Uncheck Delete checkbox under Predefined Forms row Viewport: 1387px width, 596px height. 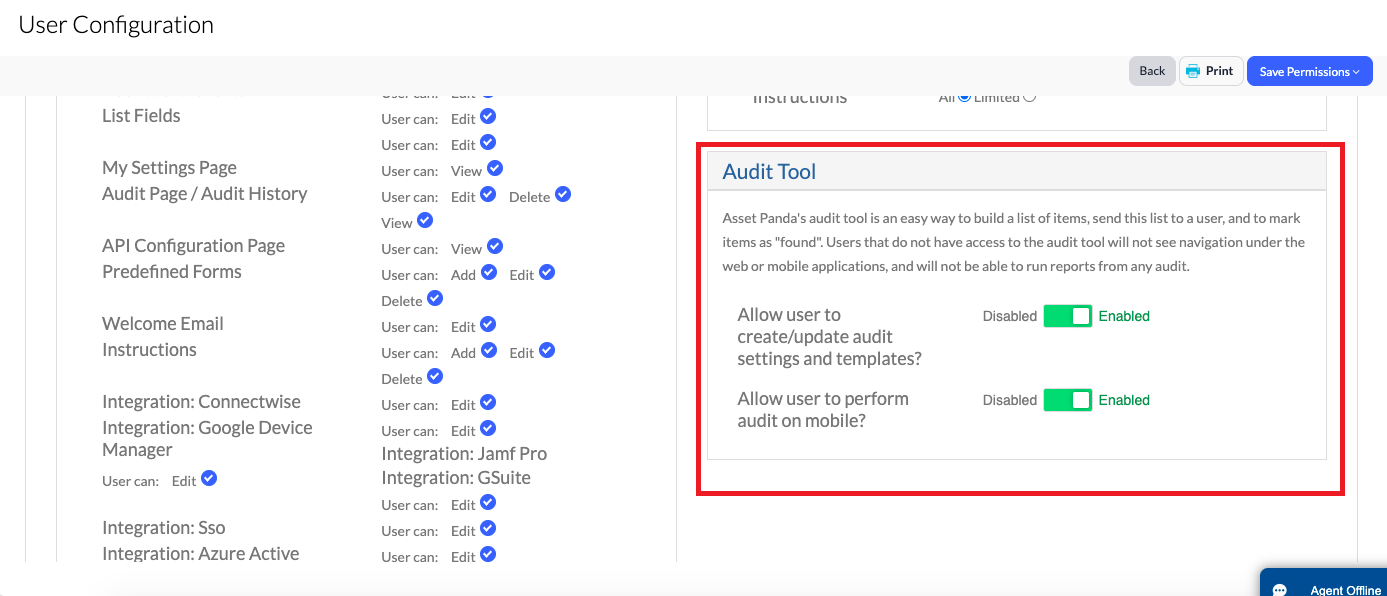pyautogui.click(x=435, y=299)
